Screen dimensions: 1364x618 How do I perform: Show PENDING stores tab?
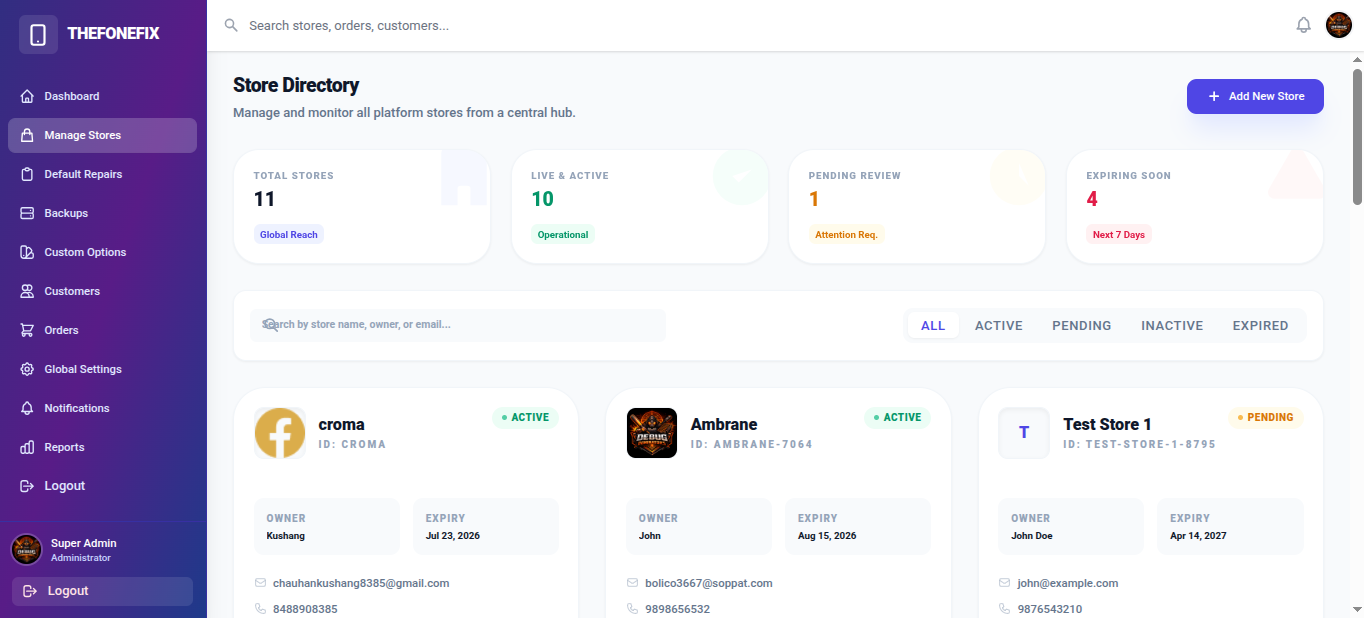[x=1082, y=326]
